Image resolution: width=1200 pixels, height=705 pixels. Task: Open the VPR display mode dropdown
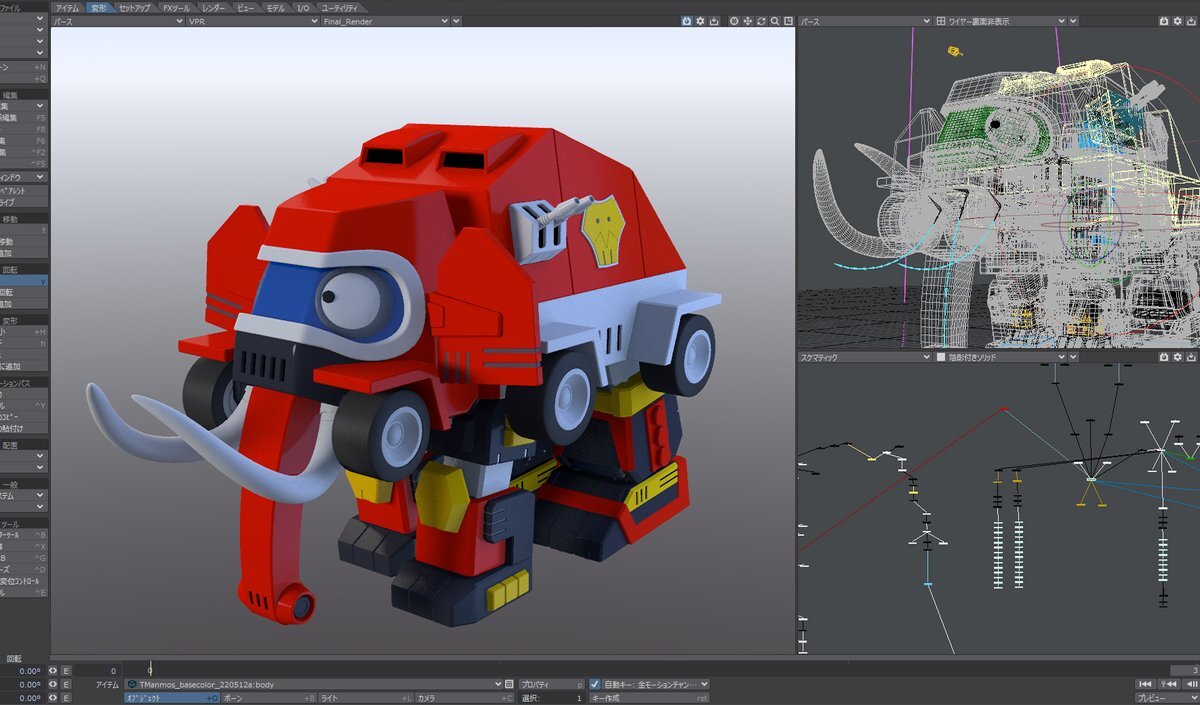tap(253, 21)
